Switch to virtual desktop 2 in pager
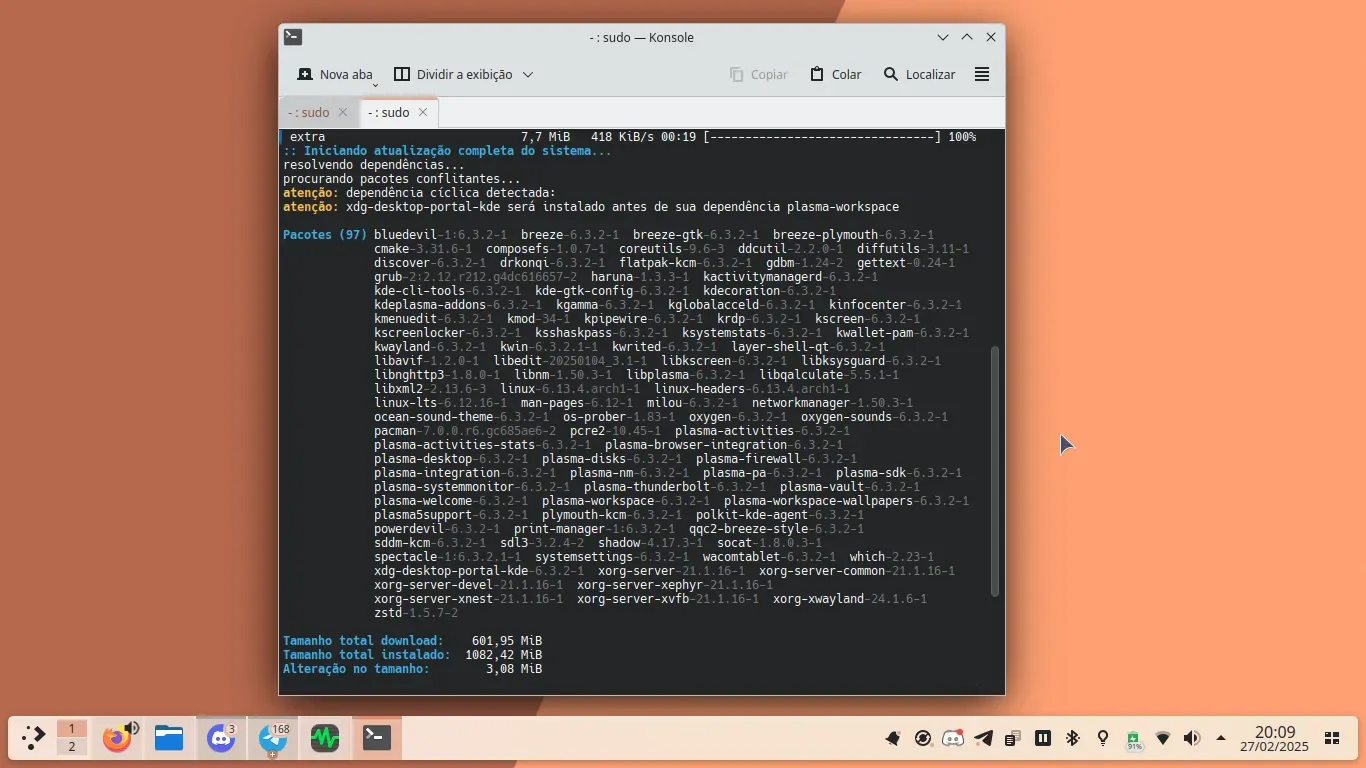 (x=71, y=747)
